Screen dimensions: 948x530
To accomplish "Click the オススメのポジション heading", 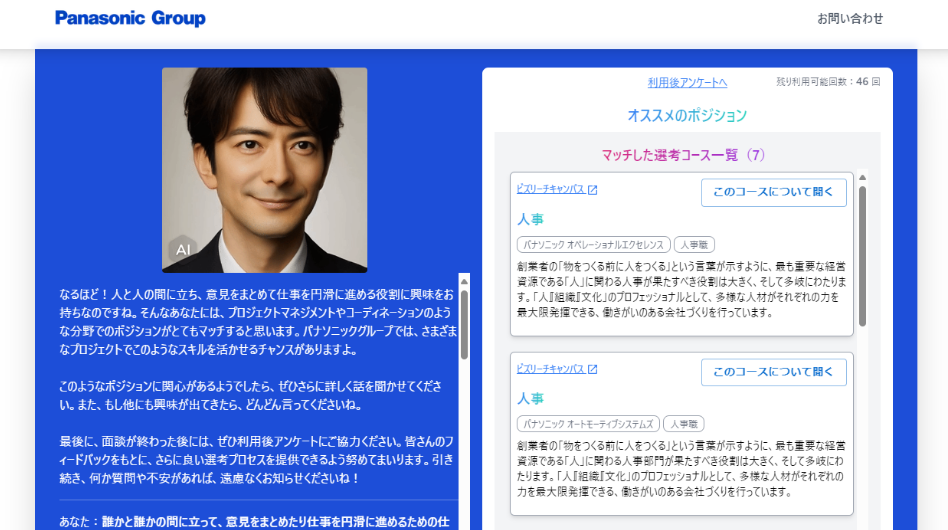I will pos(687,115).
